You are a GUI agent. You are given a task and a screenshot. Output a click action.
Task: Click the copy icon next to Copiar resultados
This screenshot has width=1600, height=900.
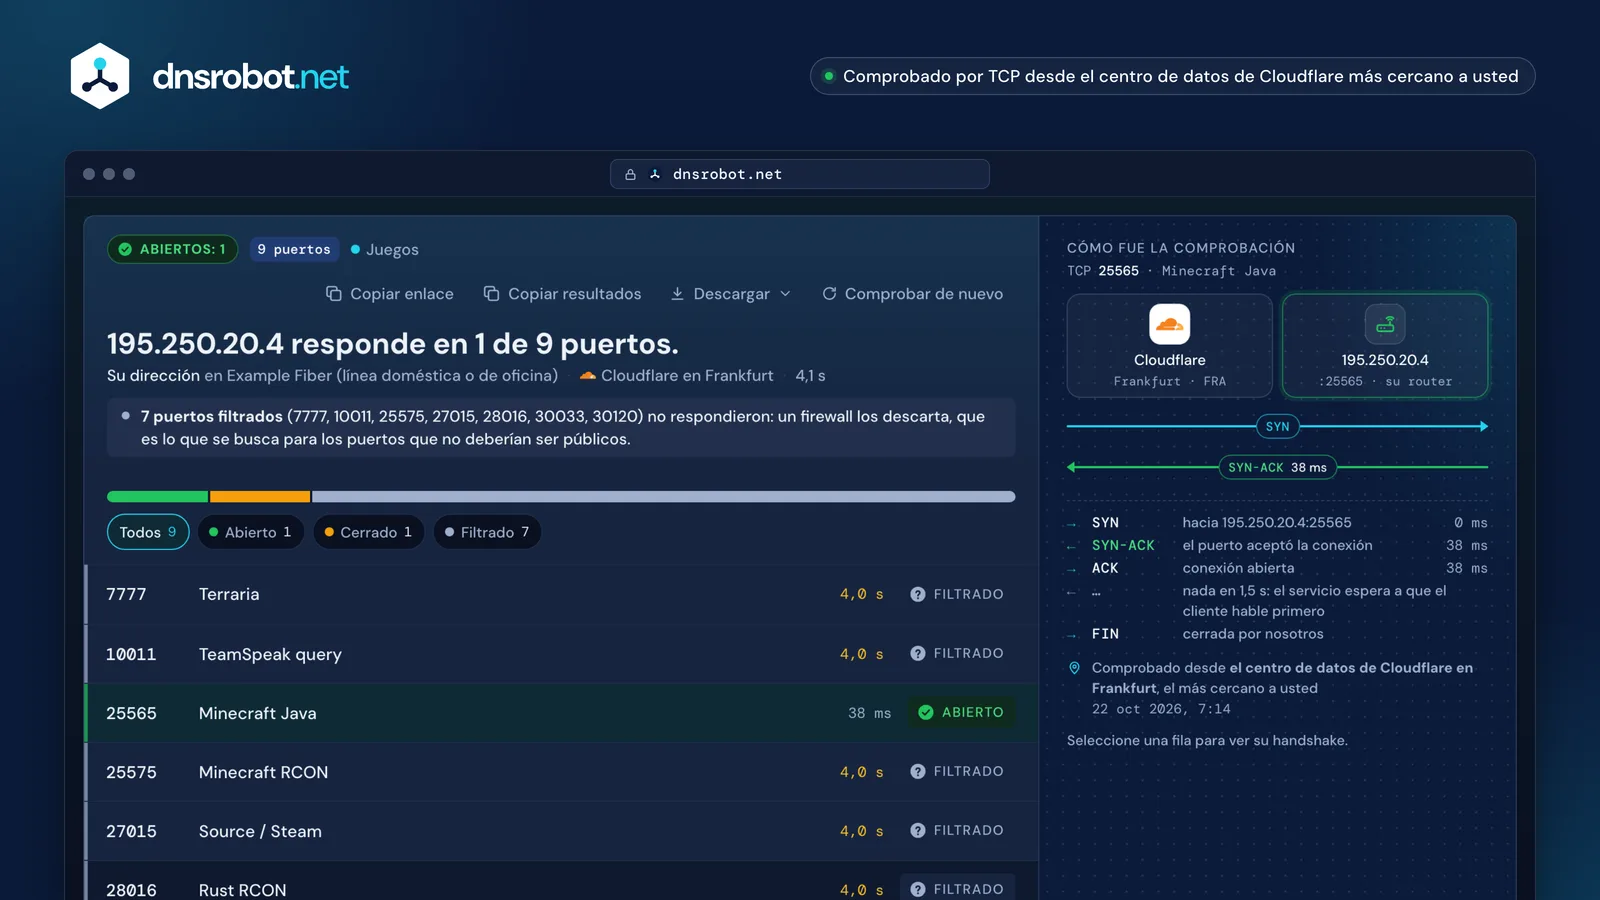491,294
